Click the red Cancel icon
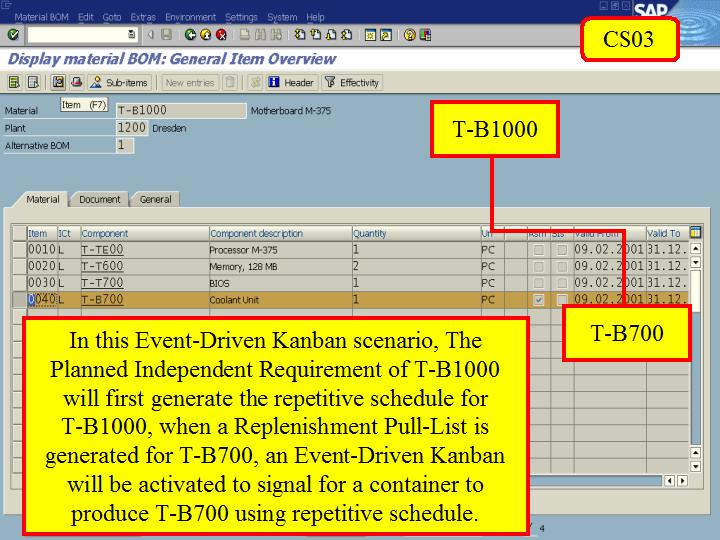This screenshot has width=720, height=540. (221, 34)
